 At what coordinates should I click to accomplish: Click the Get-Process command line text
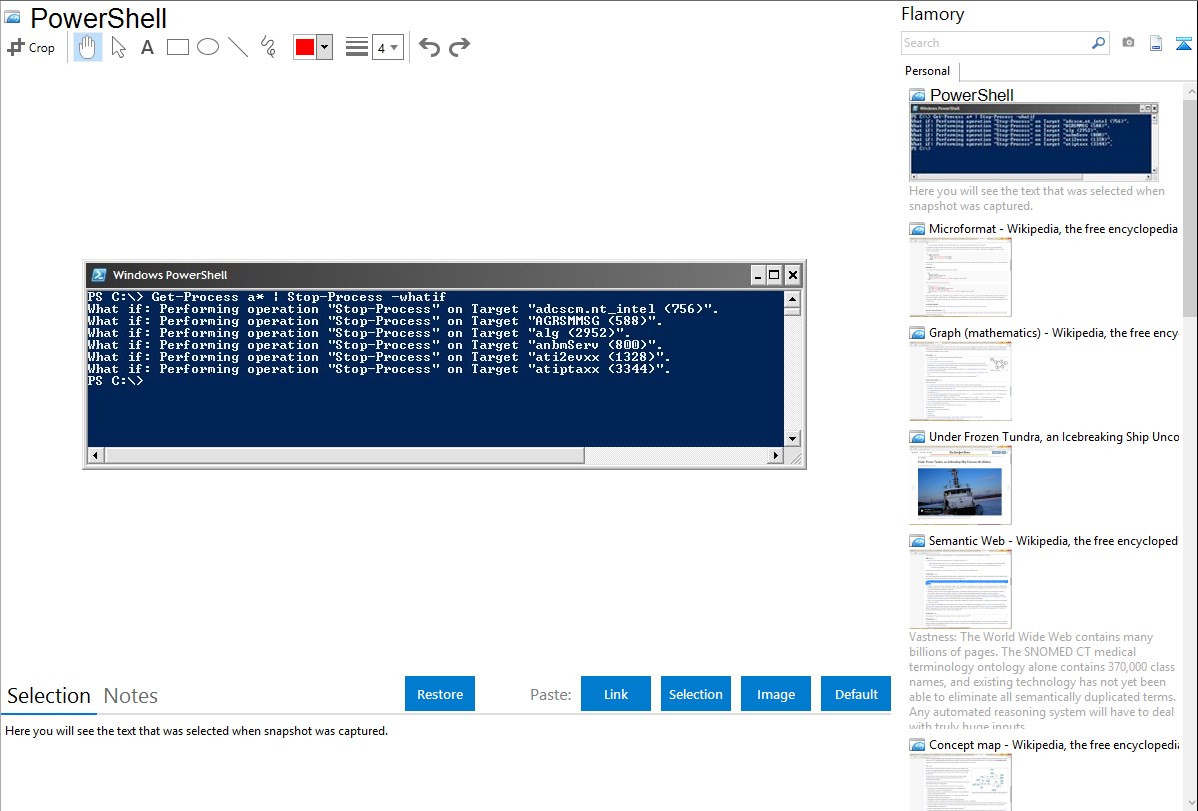pyautogui.click(x=267, y=297)
